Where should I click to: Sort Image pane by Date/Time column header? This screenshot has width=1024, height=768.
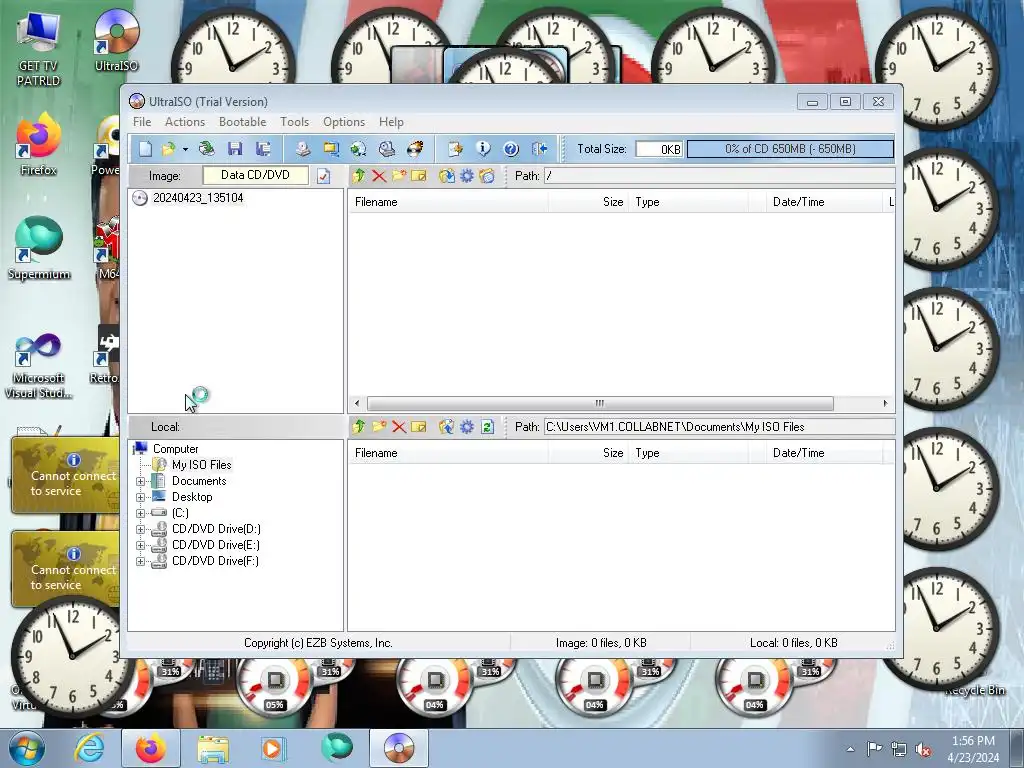[824, 202]
